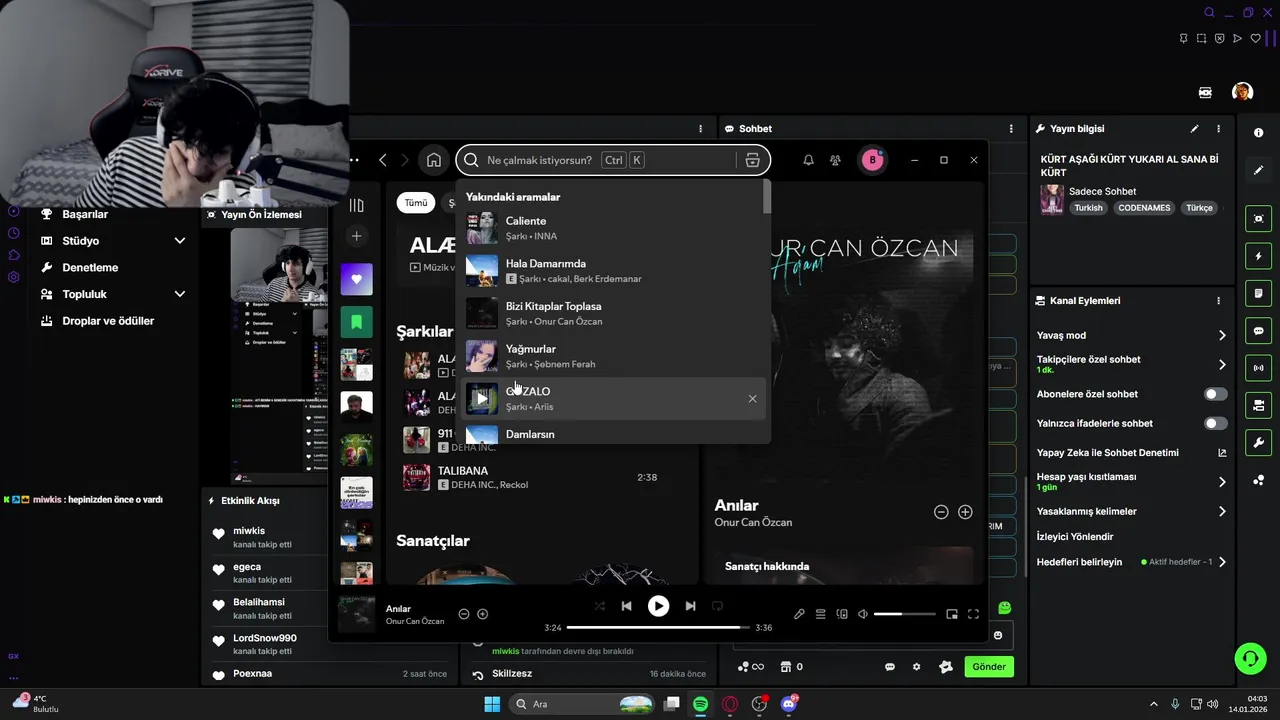The width and height of the screenshot is (1280, 720).
Task: Expand the Topluluk sidebar menu
Action: click(x=180, y=294)
